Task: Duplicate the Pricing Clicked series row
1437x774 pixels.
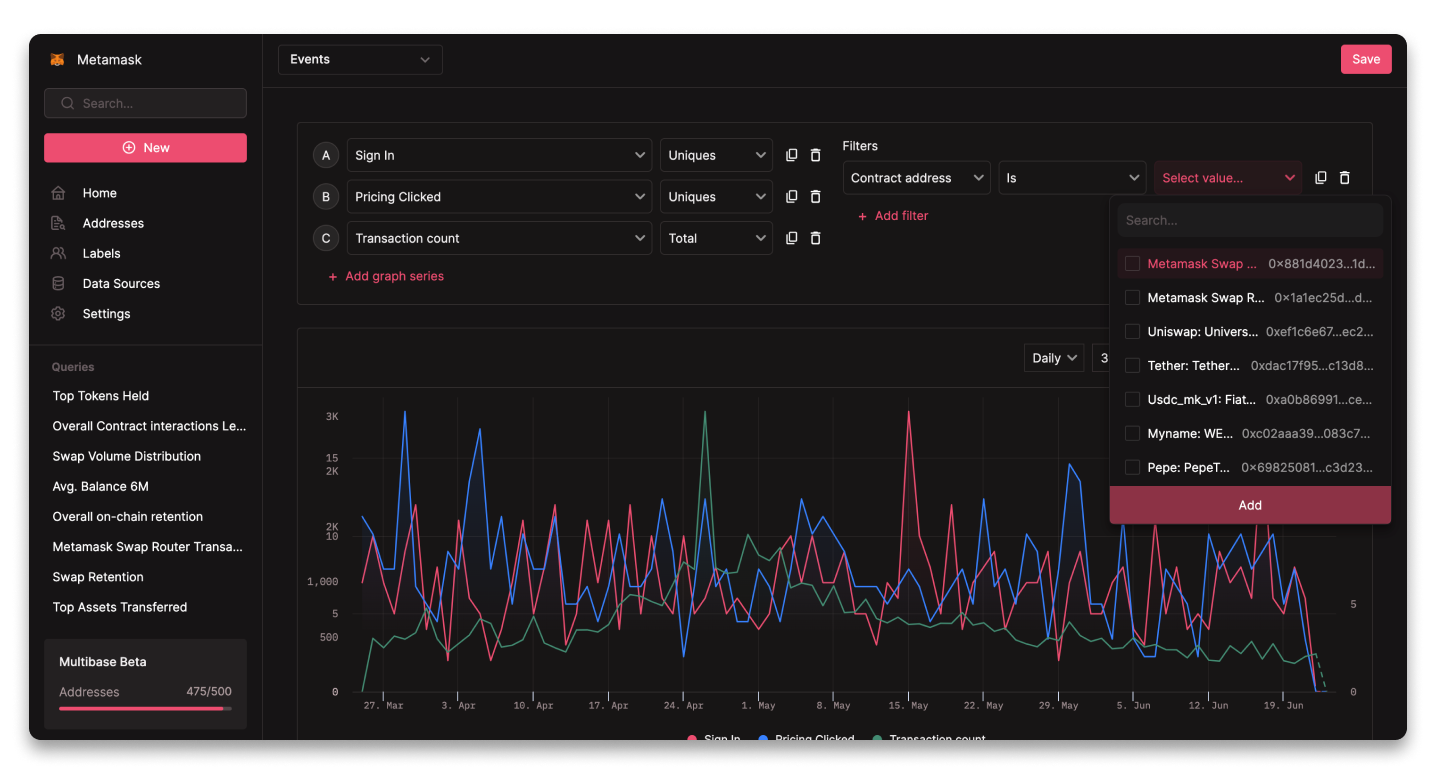Action: 792,197
